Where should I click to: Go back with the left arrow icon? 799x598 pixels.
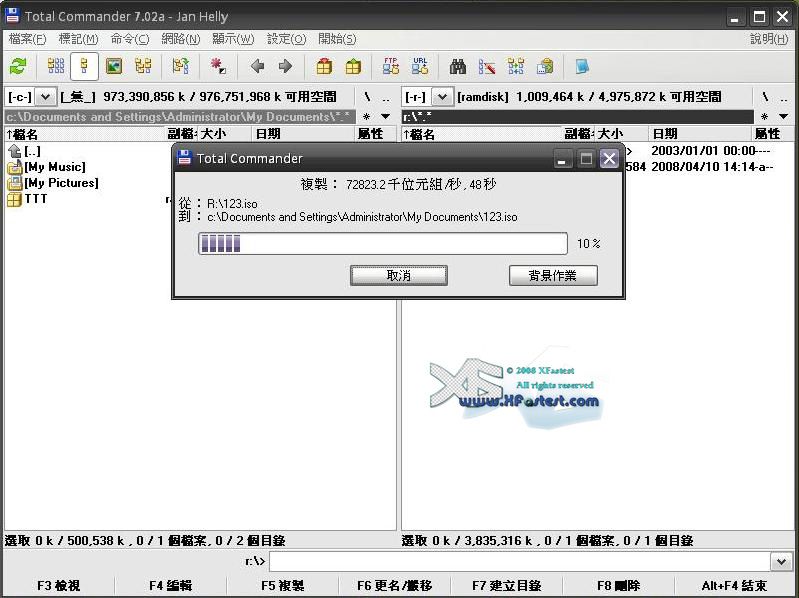(x=257, y=66)
